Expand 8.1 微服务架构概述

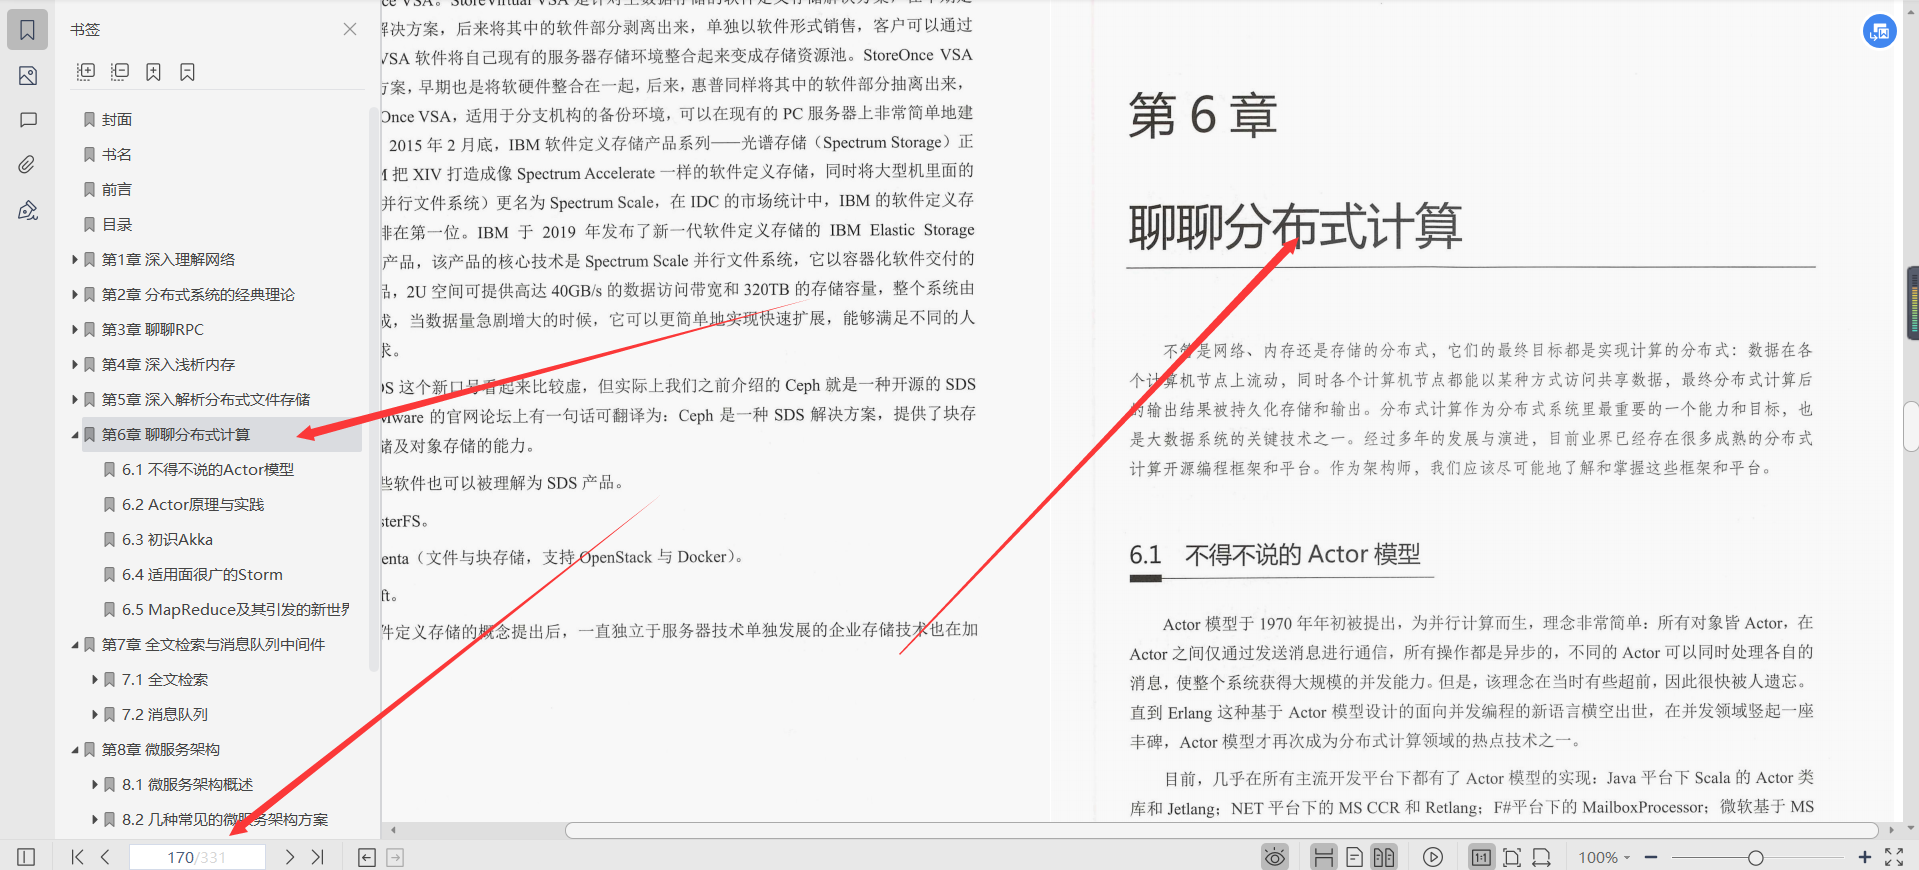tap(95, 784)
